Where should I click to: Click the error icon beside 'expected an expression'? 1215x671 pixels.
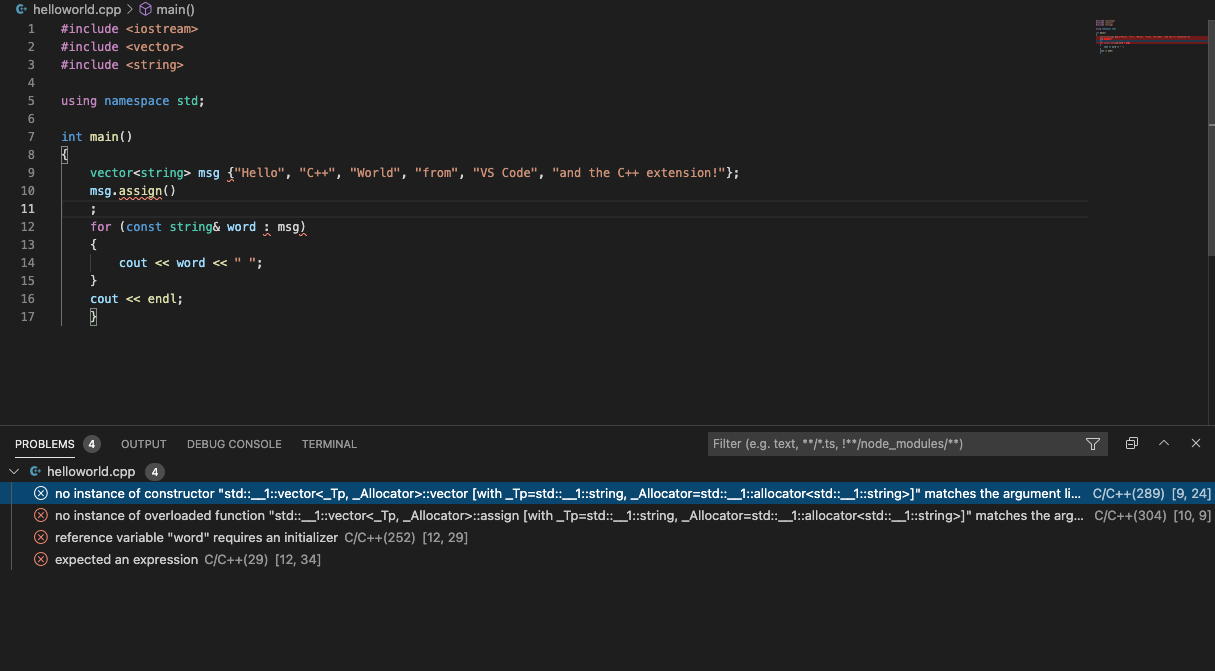pyautogui.click(x=40, y=559)
